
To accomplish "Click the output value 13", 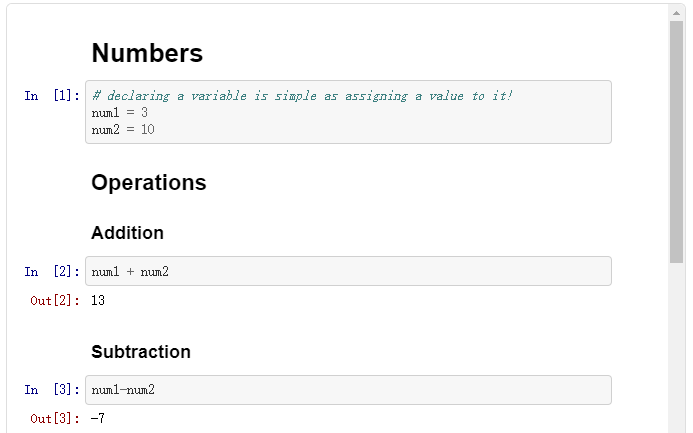I will click(98, 300).
